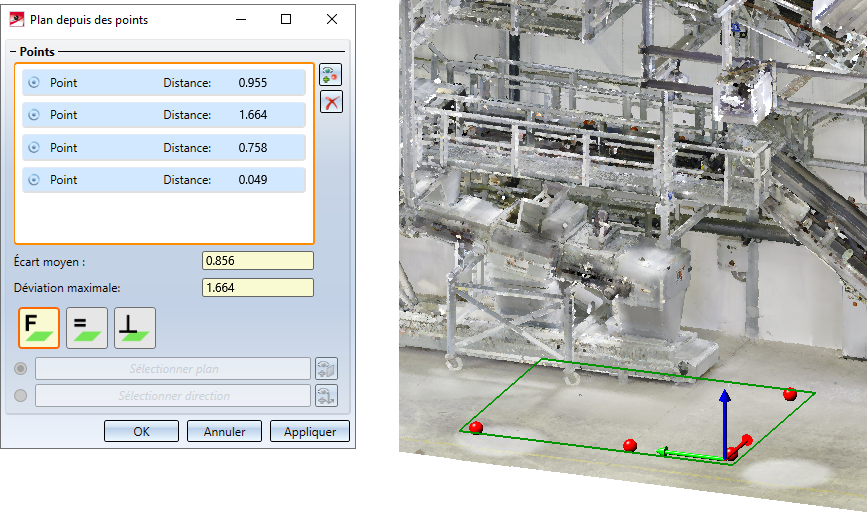
Task: Select the free plane 'F' mode icon
Action: [x=39, y=328]
